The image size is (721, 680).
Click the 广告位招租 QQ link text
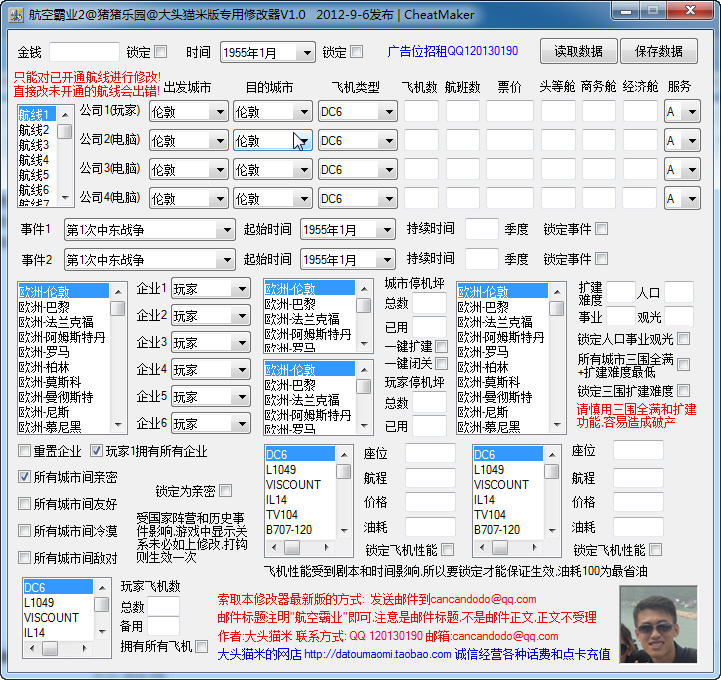point(452,51)
